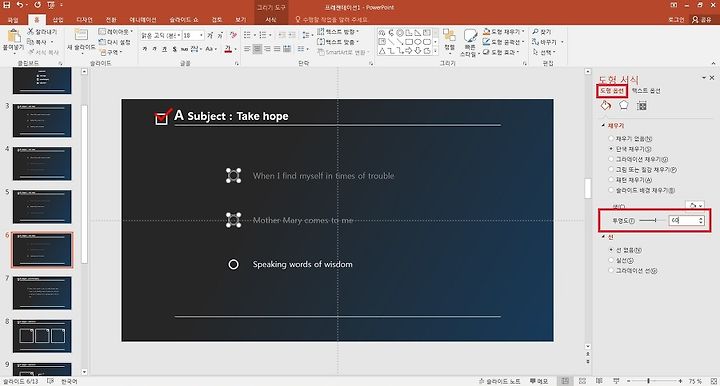The width and height of the screenshot is (720, 386).
Task: Increase font size
Action: (x=210, y=35)
